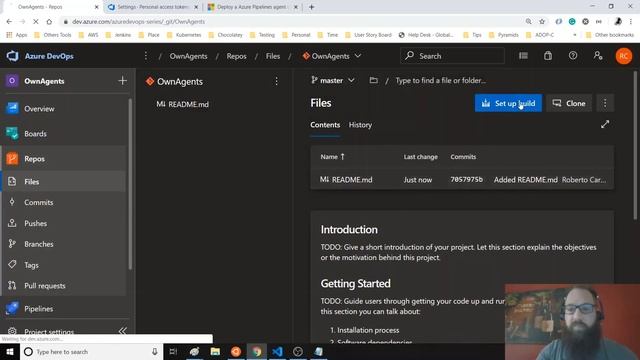Collapse the left navigation sidebar

pyautogui.click(x=122, y=331)
